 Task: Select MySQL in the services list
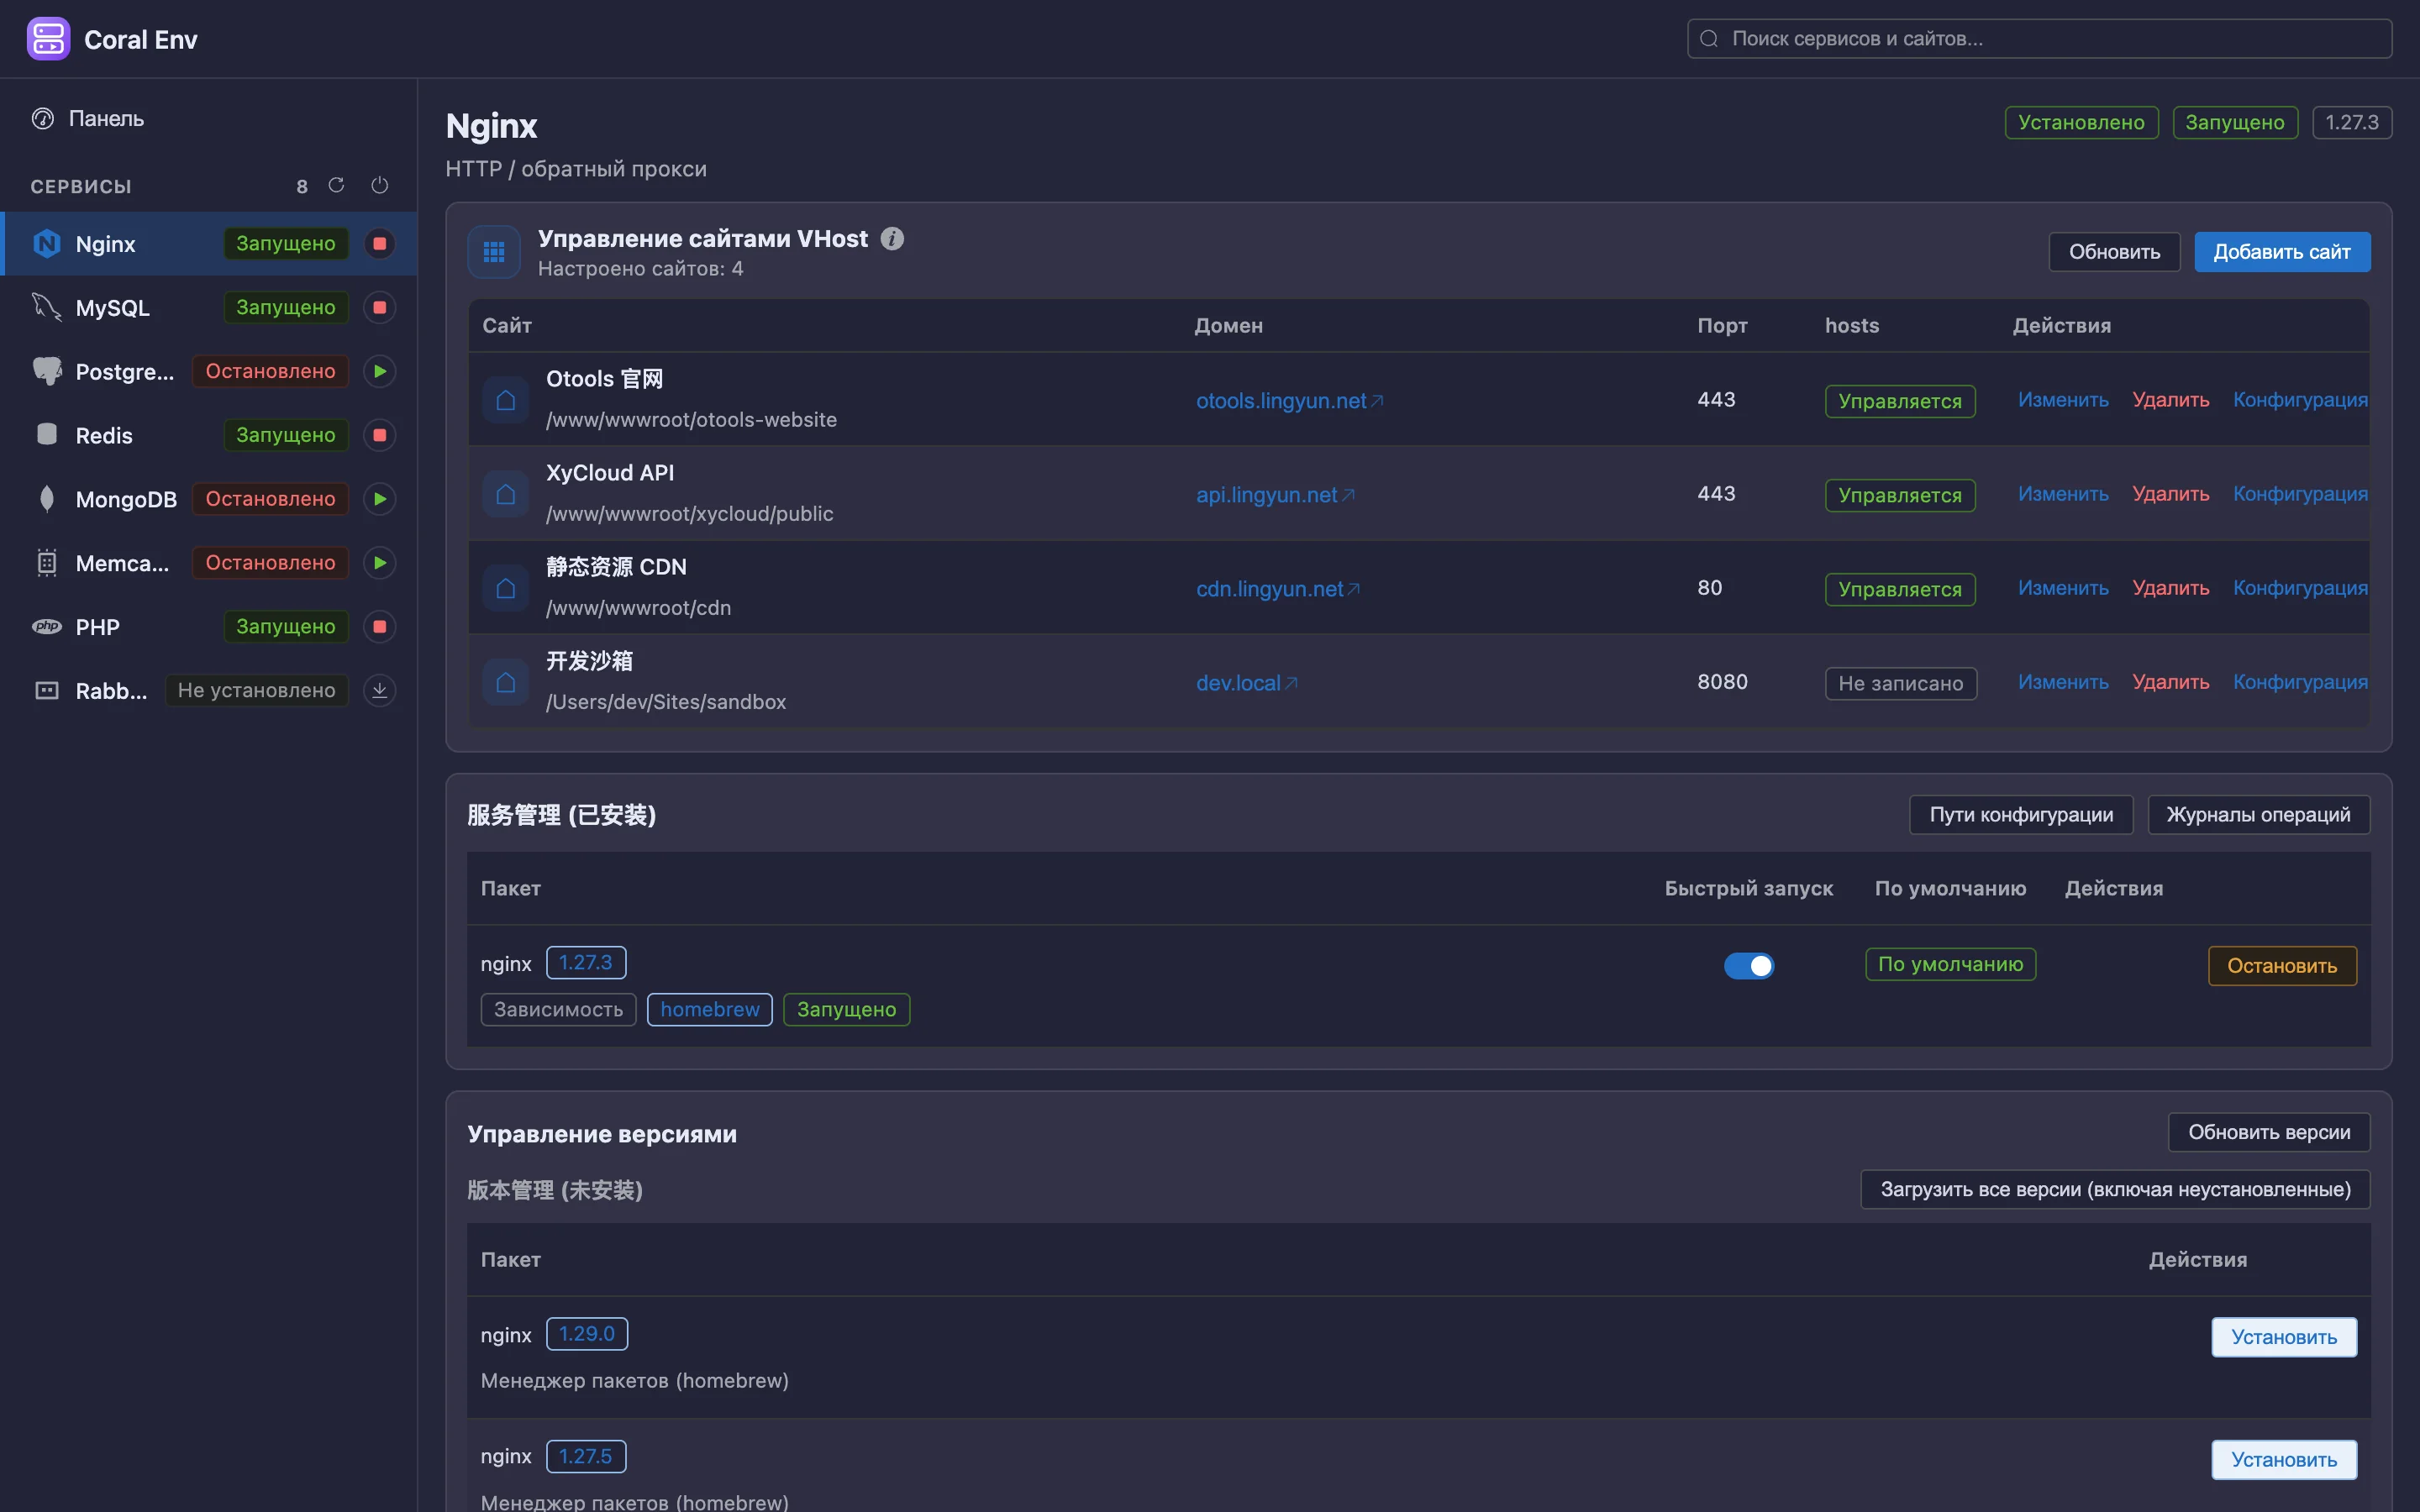coord(208,307)
